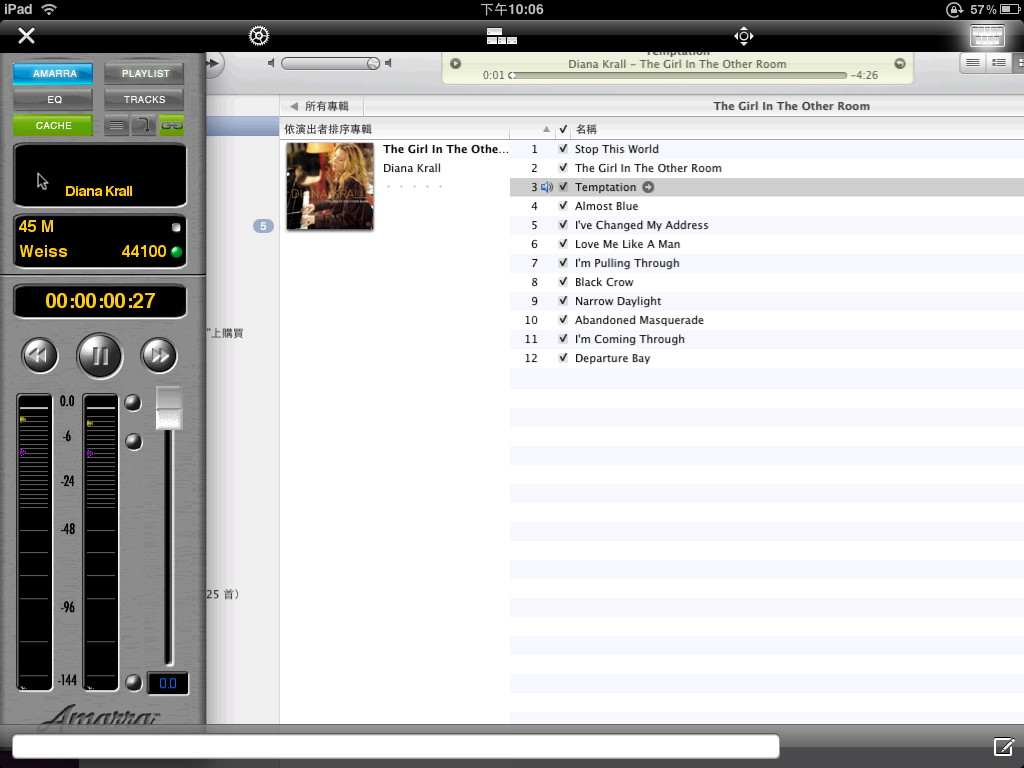Click the arrow icon next to Temptation

648,187
